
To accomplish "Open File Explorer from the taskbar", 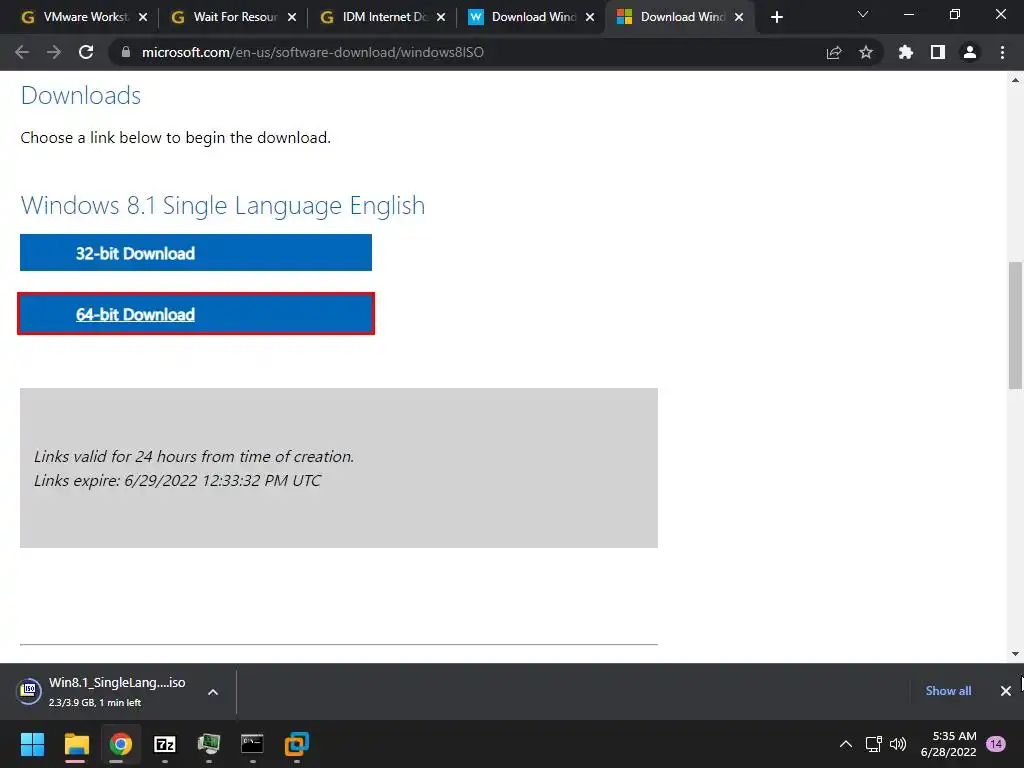I will point(76,744).
